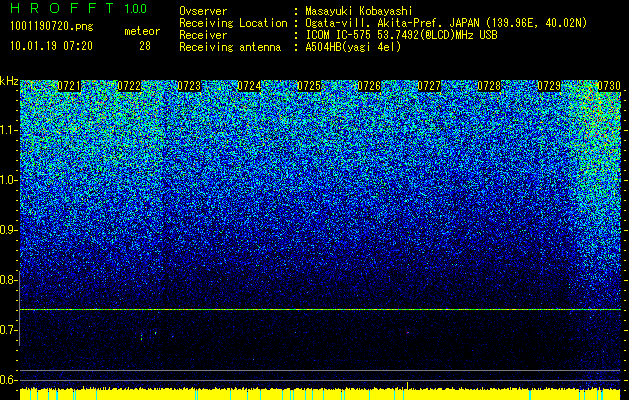Click the Receiver label
Screen dimensions: 629x400
click(x=203, y=35)
